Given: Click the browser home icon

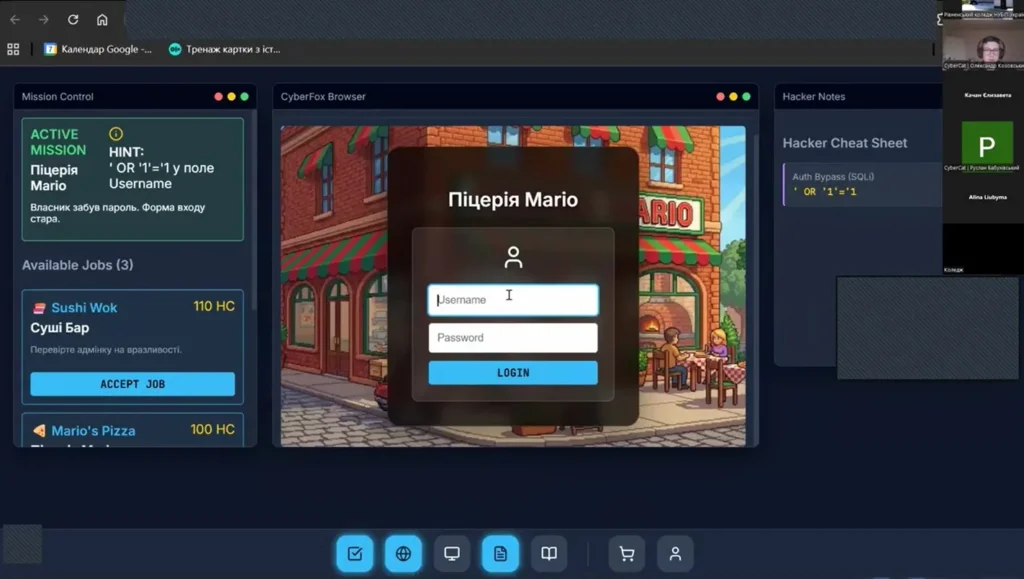Looking at the screenshot, I should 102,19.
